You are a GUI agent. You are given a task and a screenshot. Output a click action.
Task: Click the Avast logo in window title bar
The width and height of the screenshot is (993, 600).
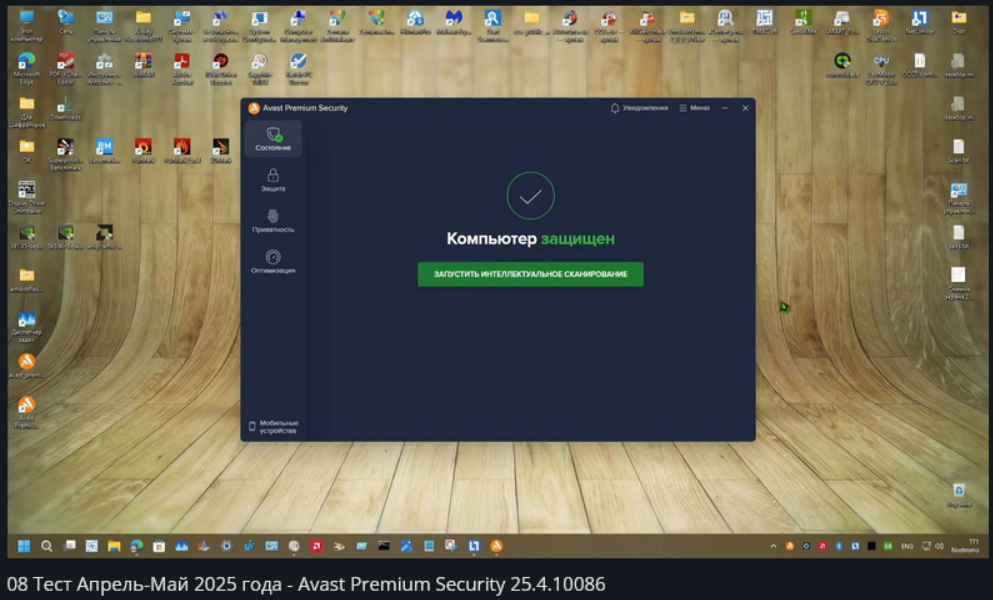(x=254, y=108)
